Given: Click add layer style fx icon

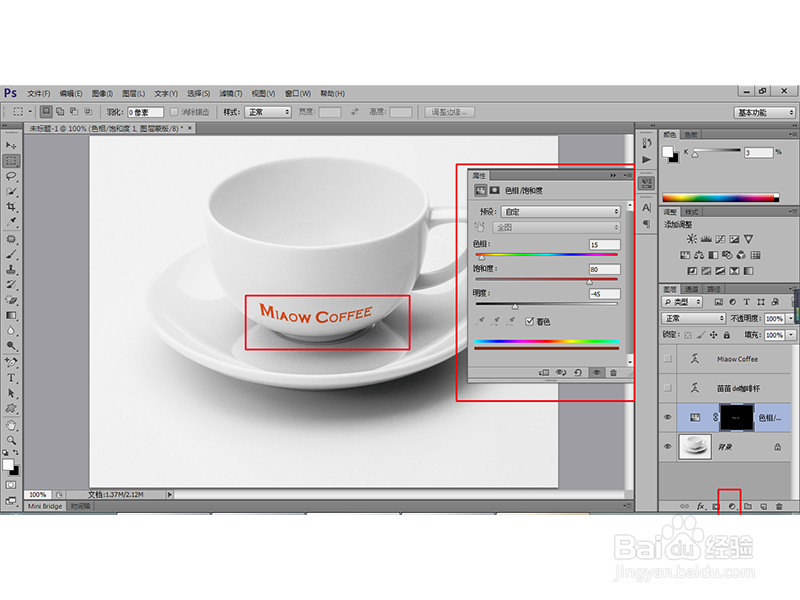Looking at the screenshot, I should pos(701,506).
